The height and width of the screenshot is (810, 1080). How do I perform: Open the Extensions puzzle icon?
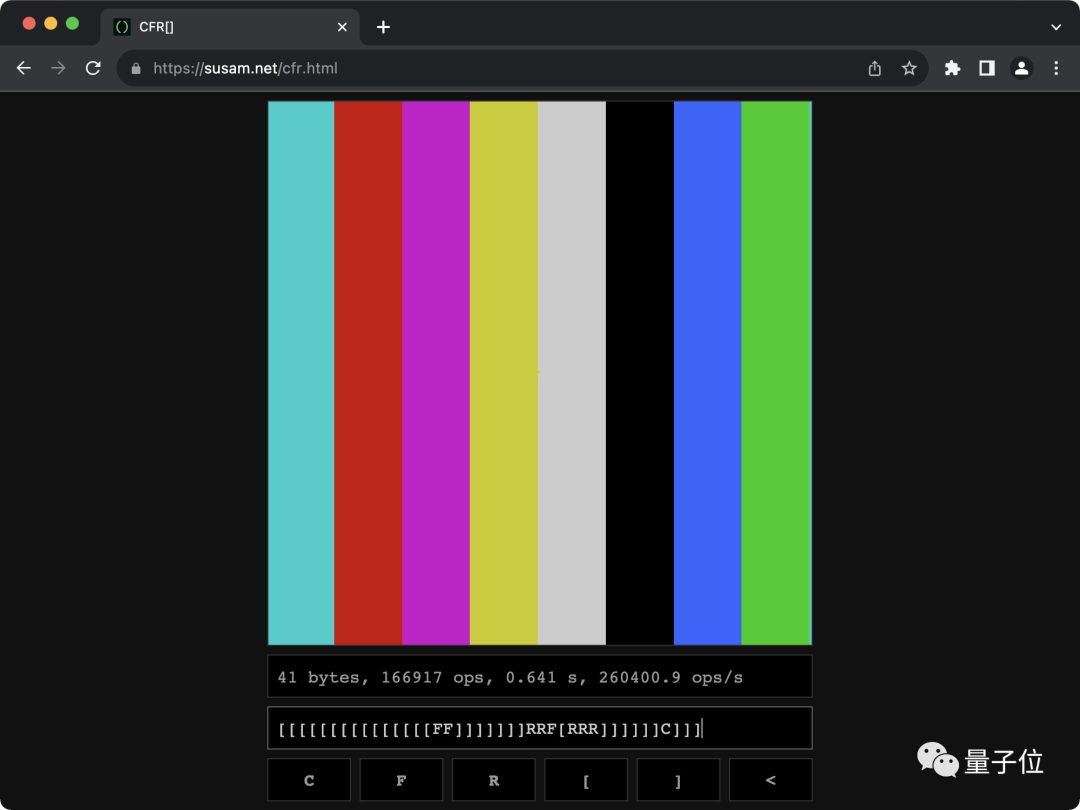tap(952, 68)
